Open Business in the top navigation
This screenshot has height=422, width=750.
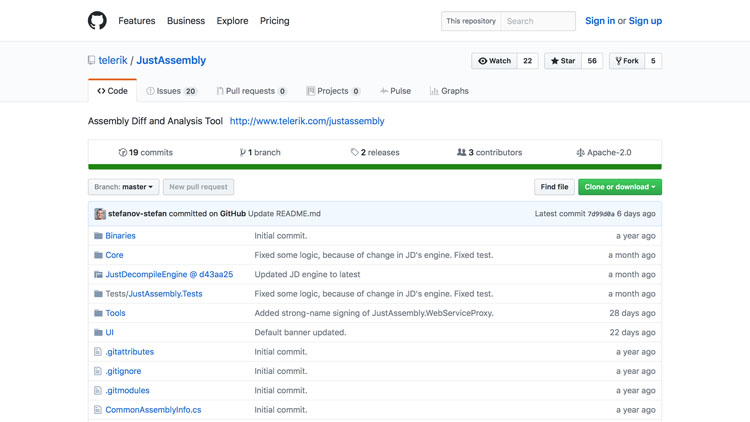pyautogui.click(x=186, y=21)
